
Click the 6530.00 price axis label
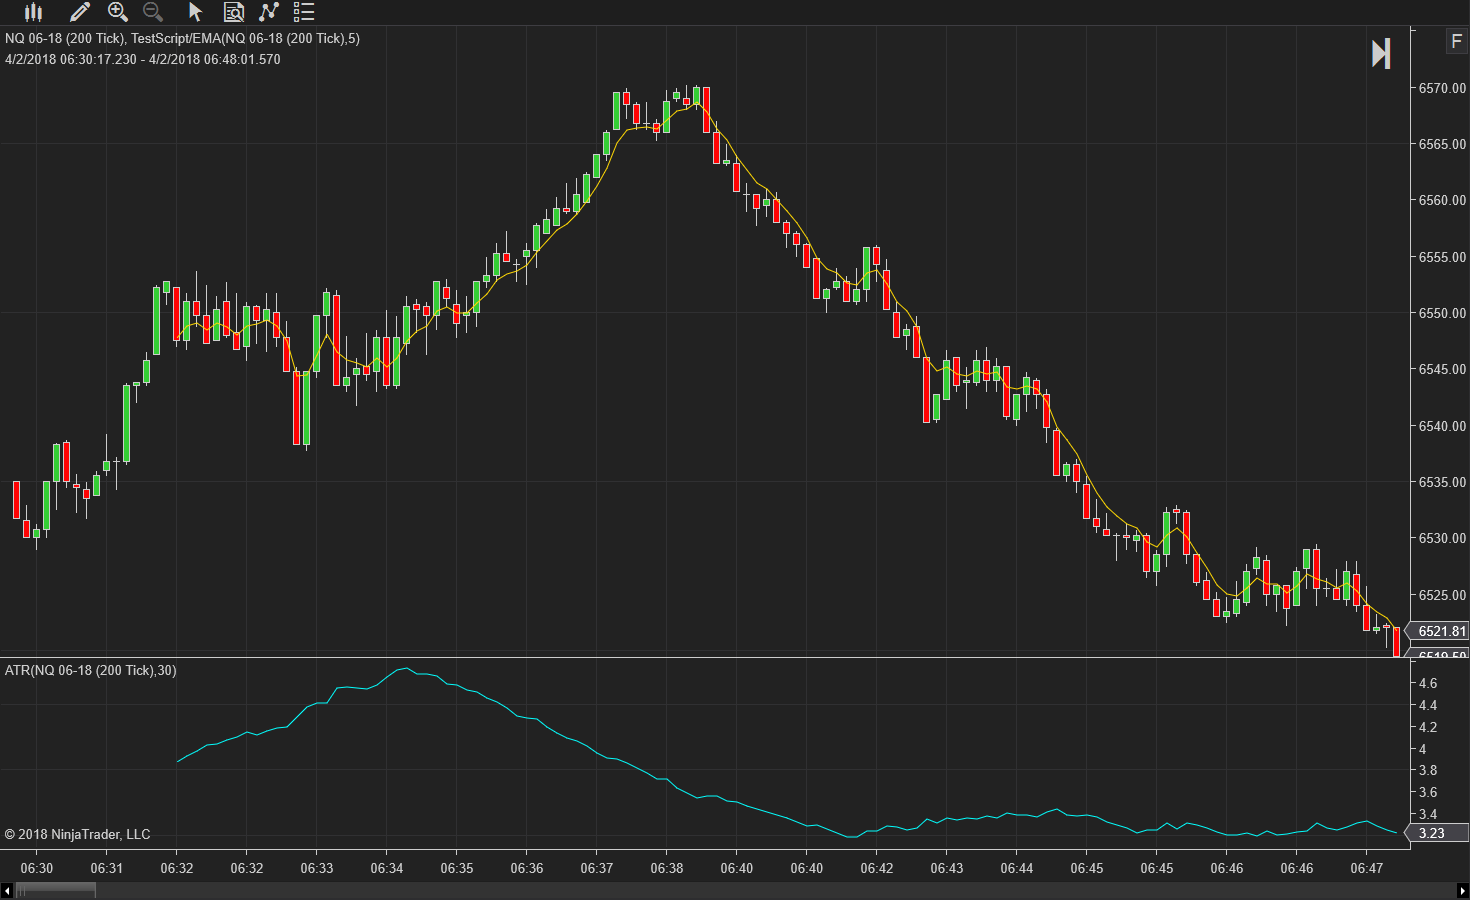click(x=1443, y=538)
